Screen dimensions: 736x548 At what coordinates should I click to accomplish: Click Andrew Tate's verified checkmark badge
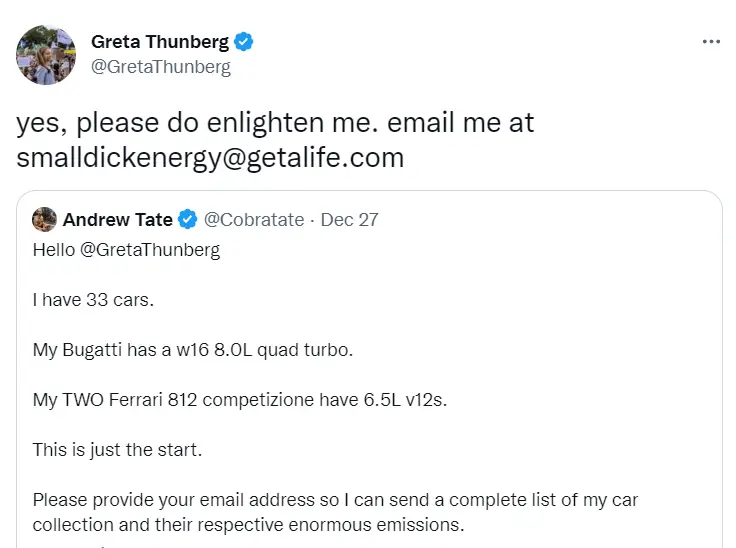189,219
